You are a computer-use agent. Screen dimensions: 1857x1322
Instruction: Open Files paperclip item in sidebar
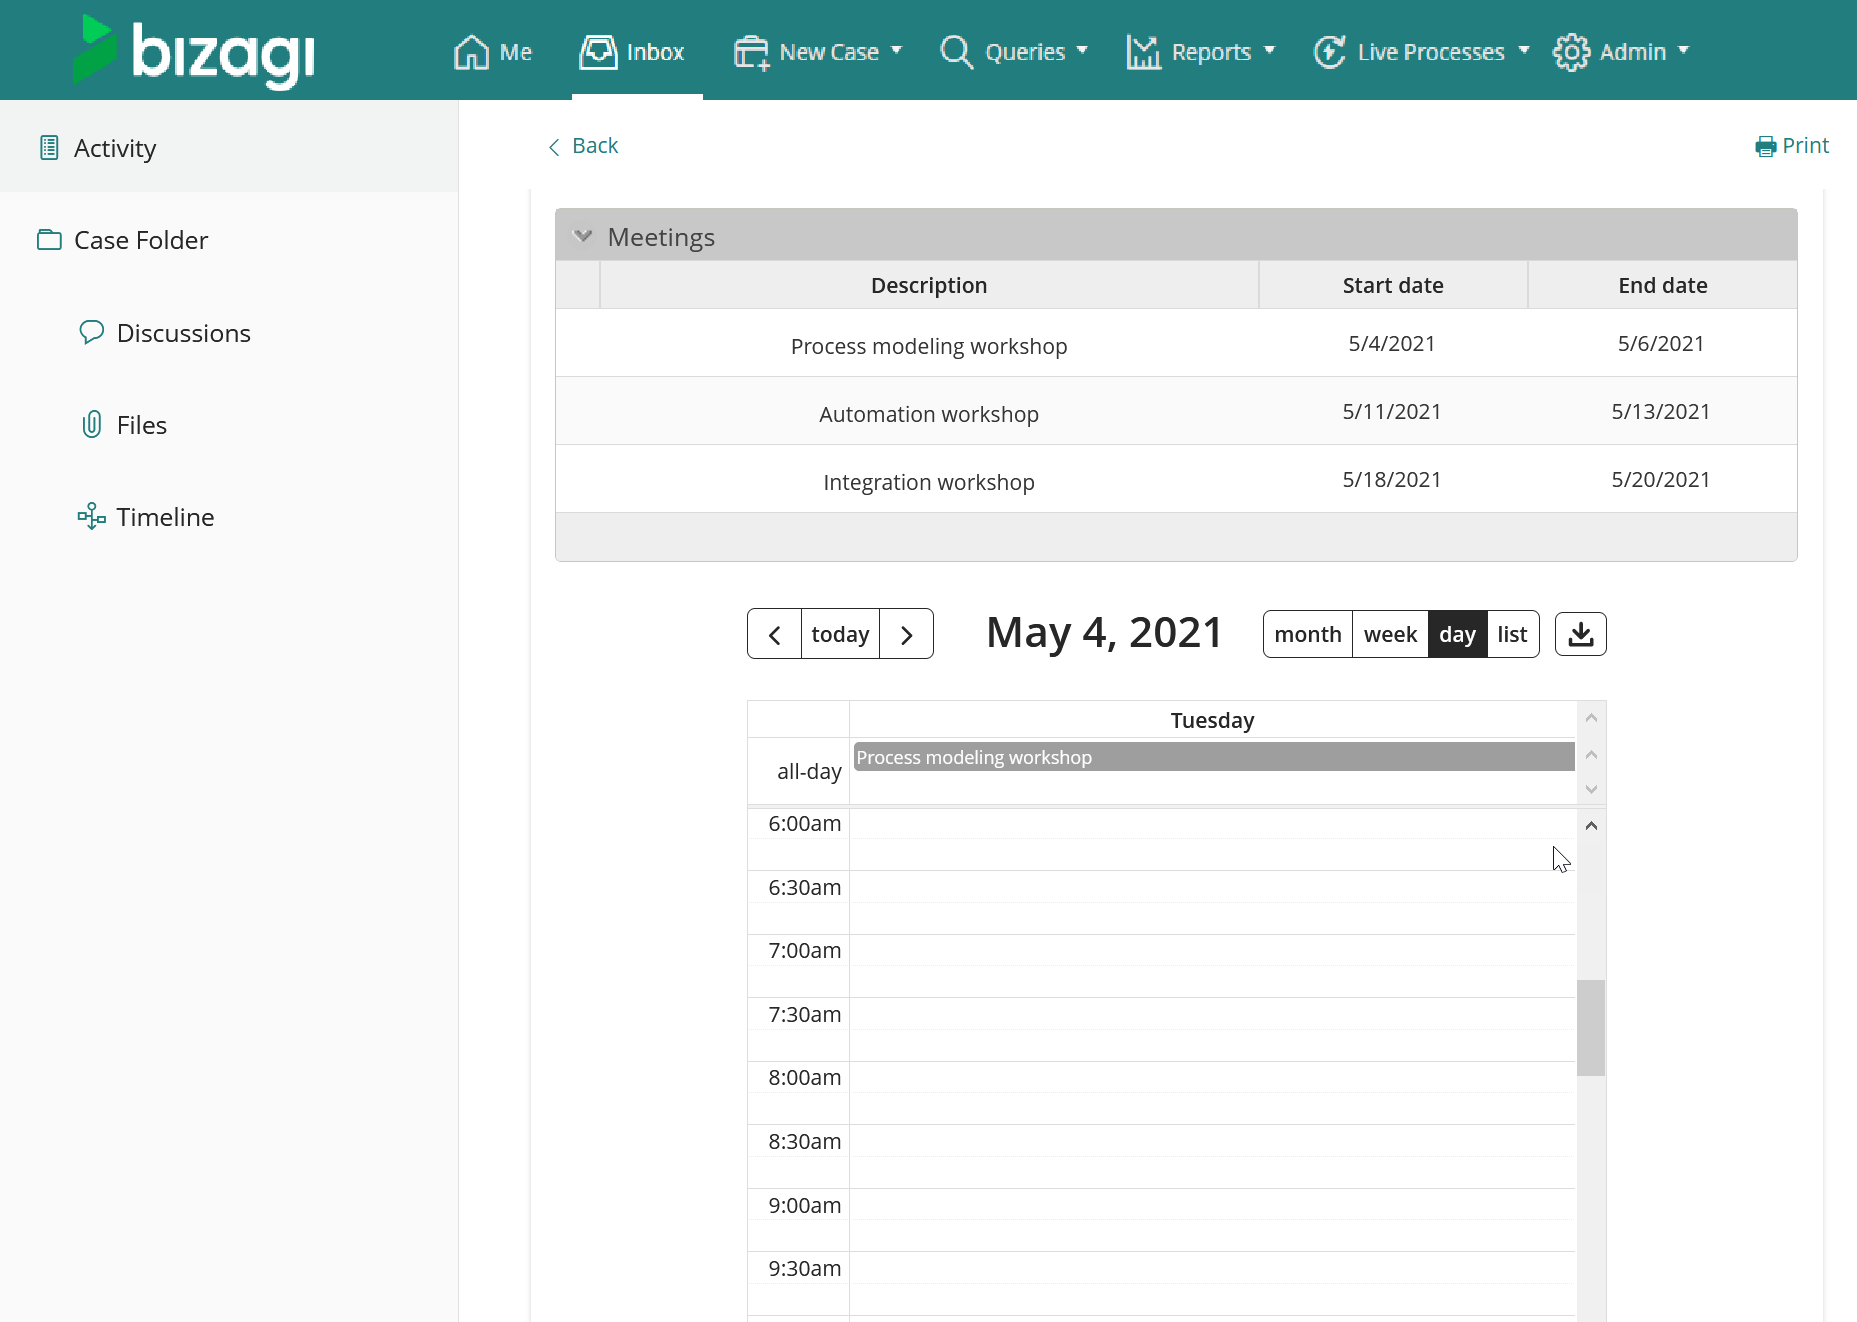(141, 425)
